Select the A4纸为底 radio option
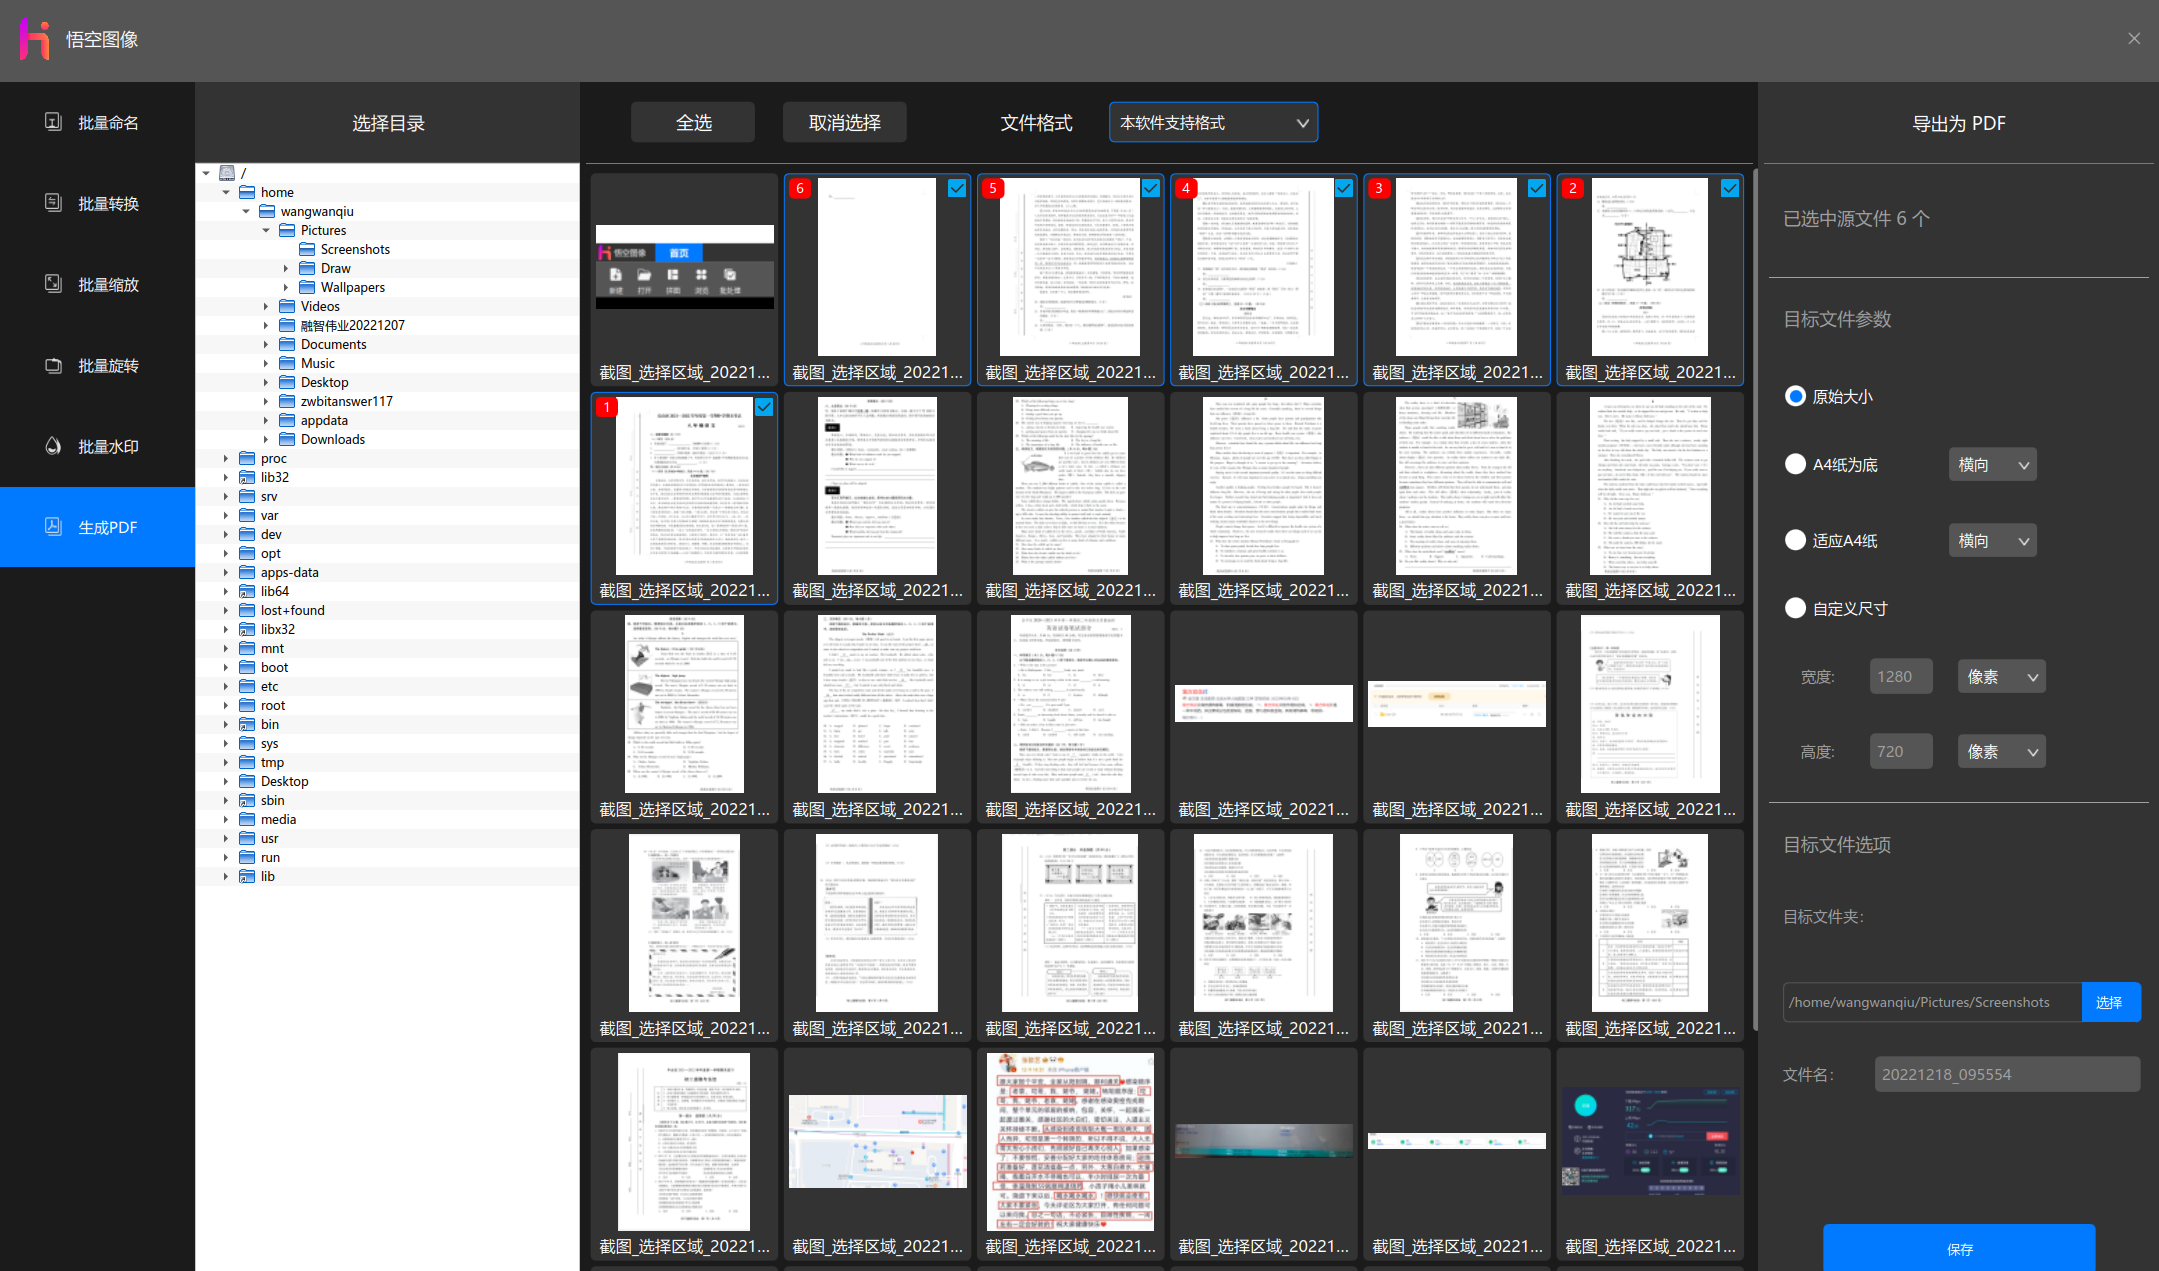Viewport: 2159px width, 1271px height. [1795, 464]
